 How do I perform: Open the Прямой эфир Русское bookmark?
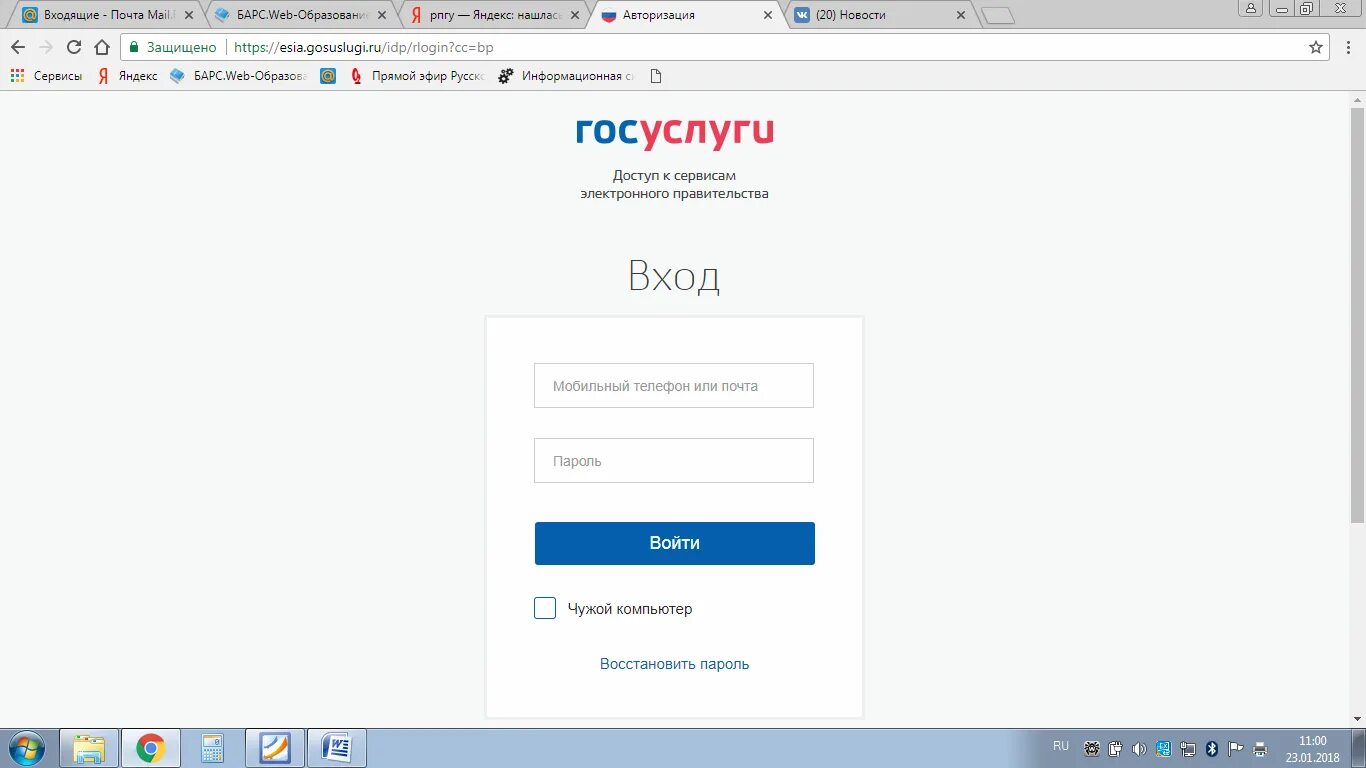pos(417,76)
